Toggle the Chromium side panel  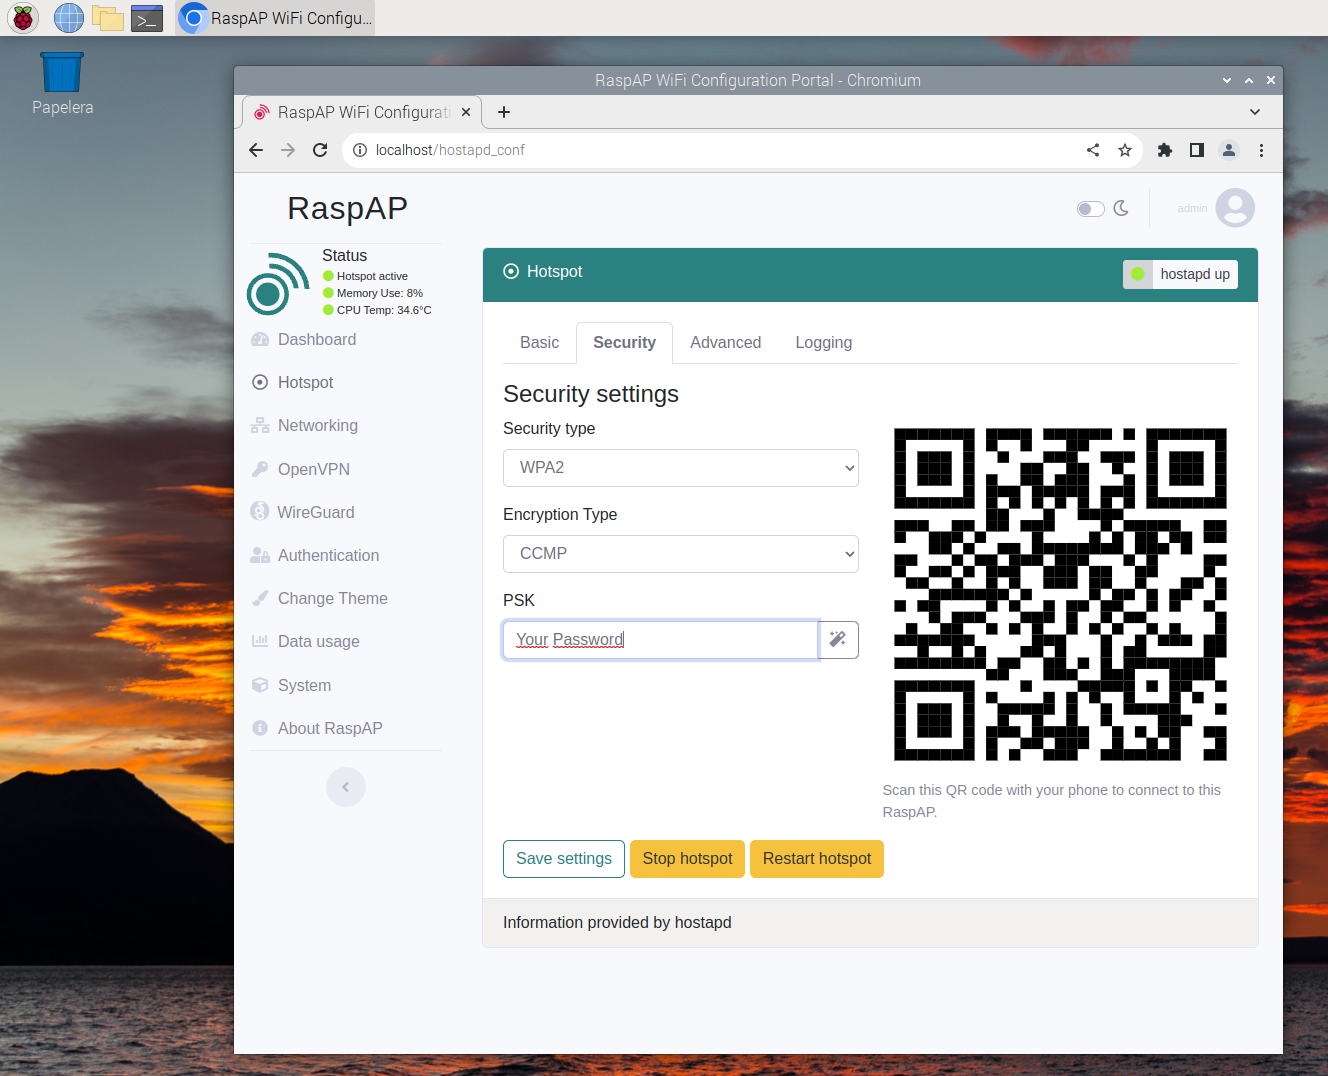coord(1197,150)
